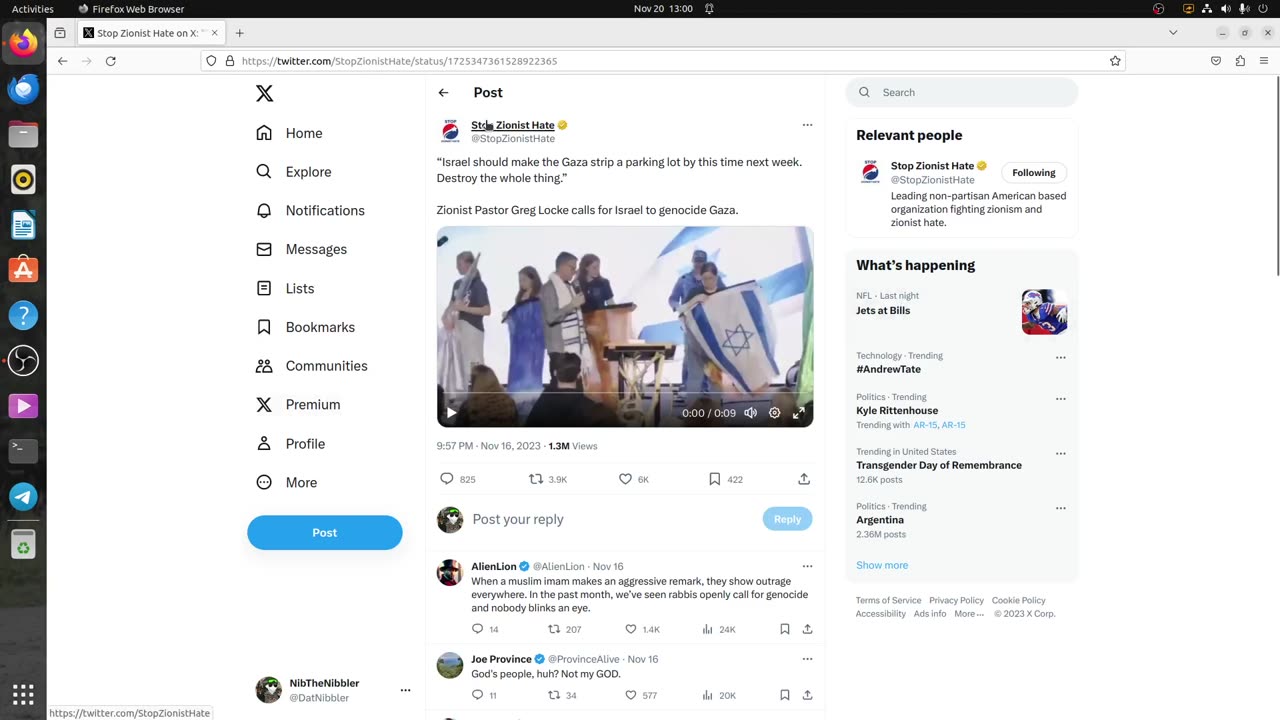Screen dimensions: 1280x720
Task: Repost AlienLion's comment
Action: (554, 629)
